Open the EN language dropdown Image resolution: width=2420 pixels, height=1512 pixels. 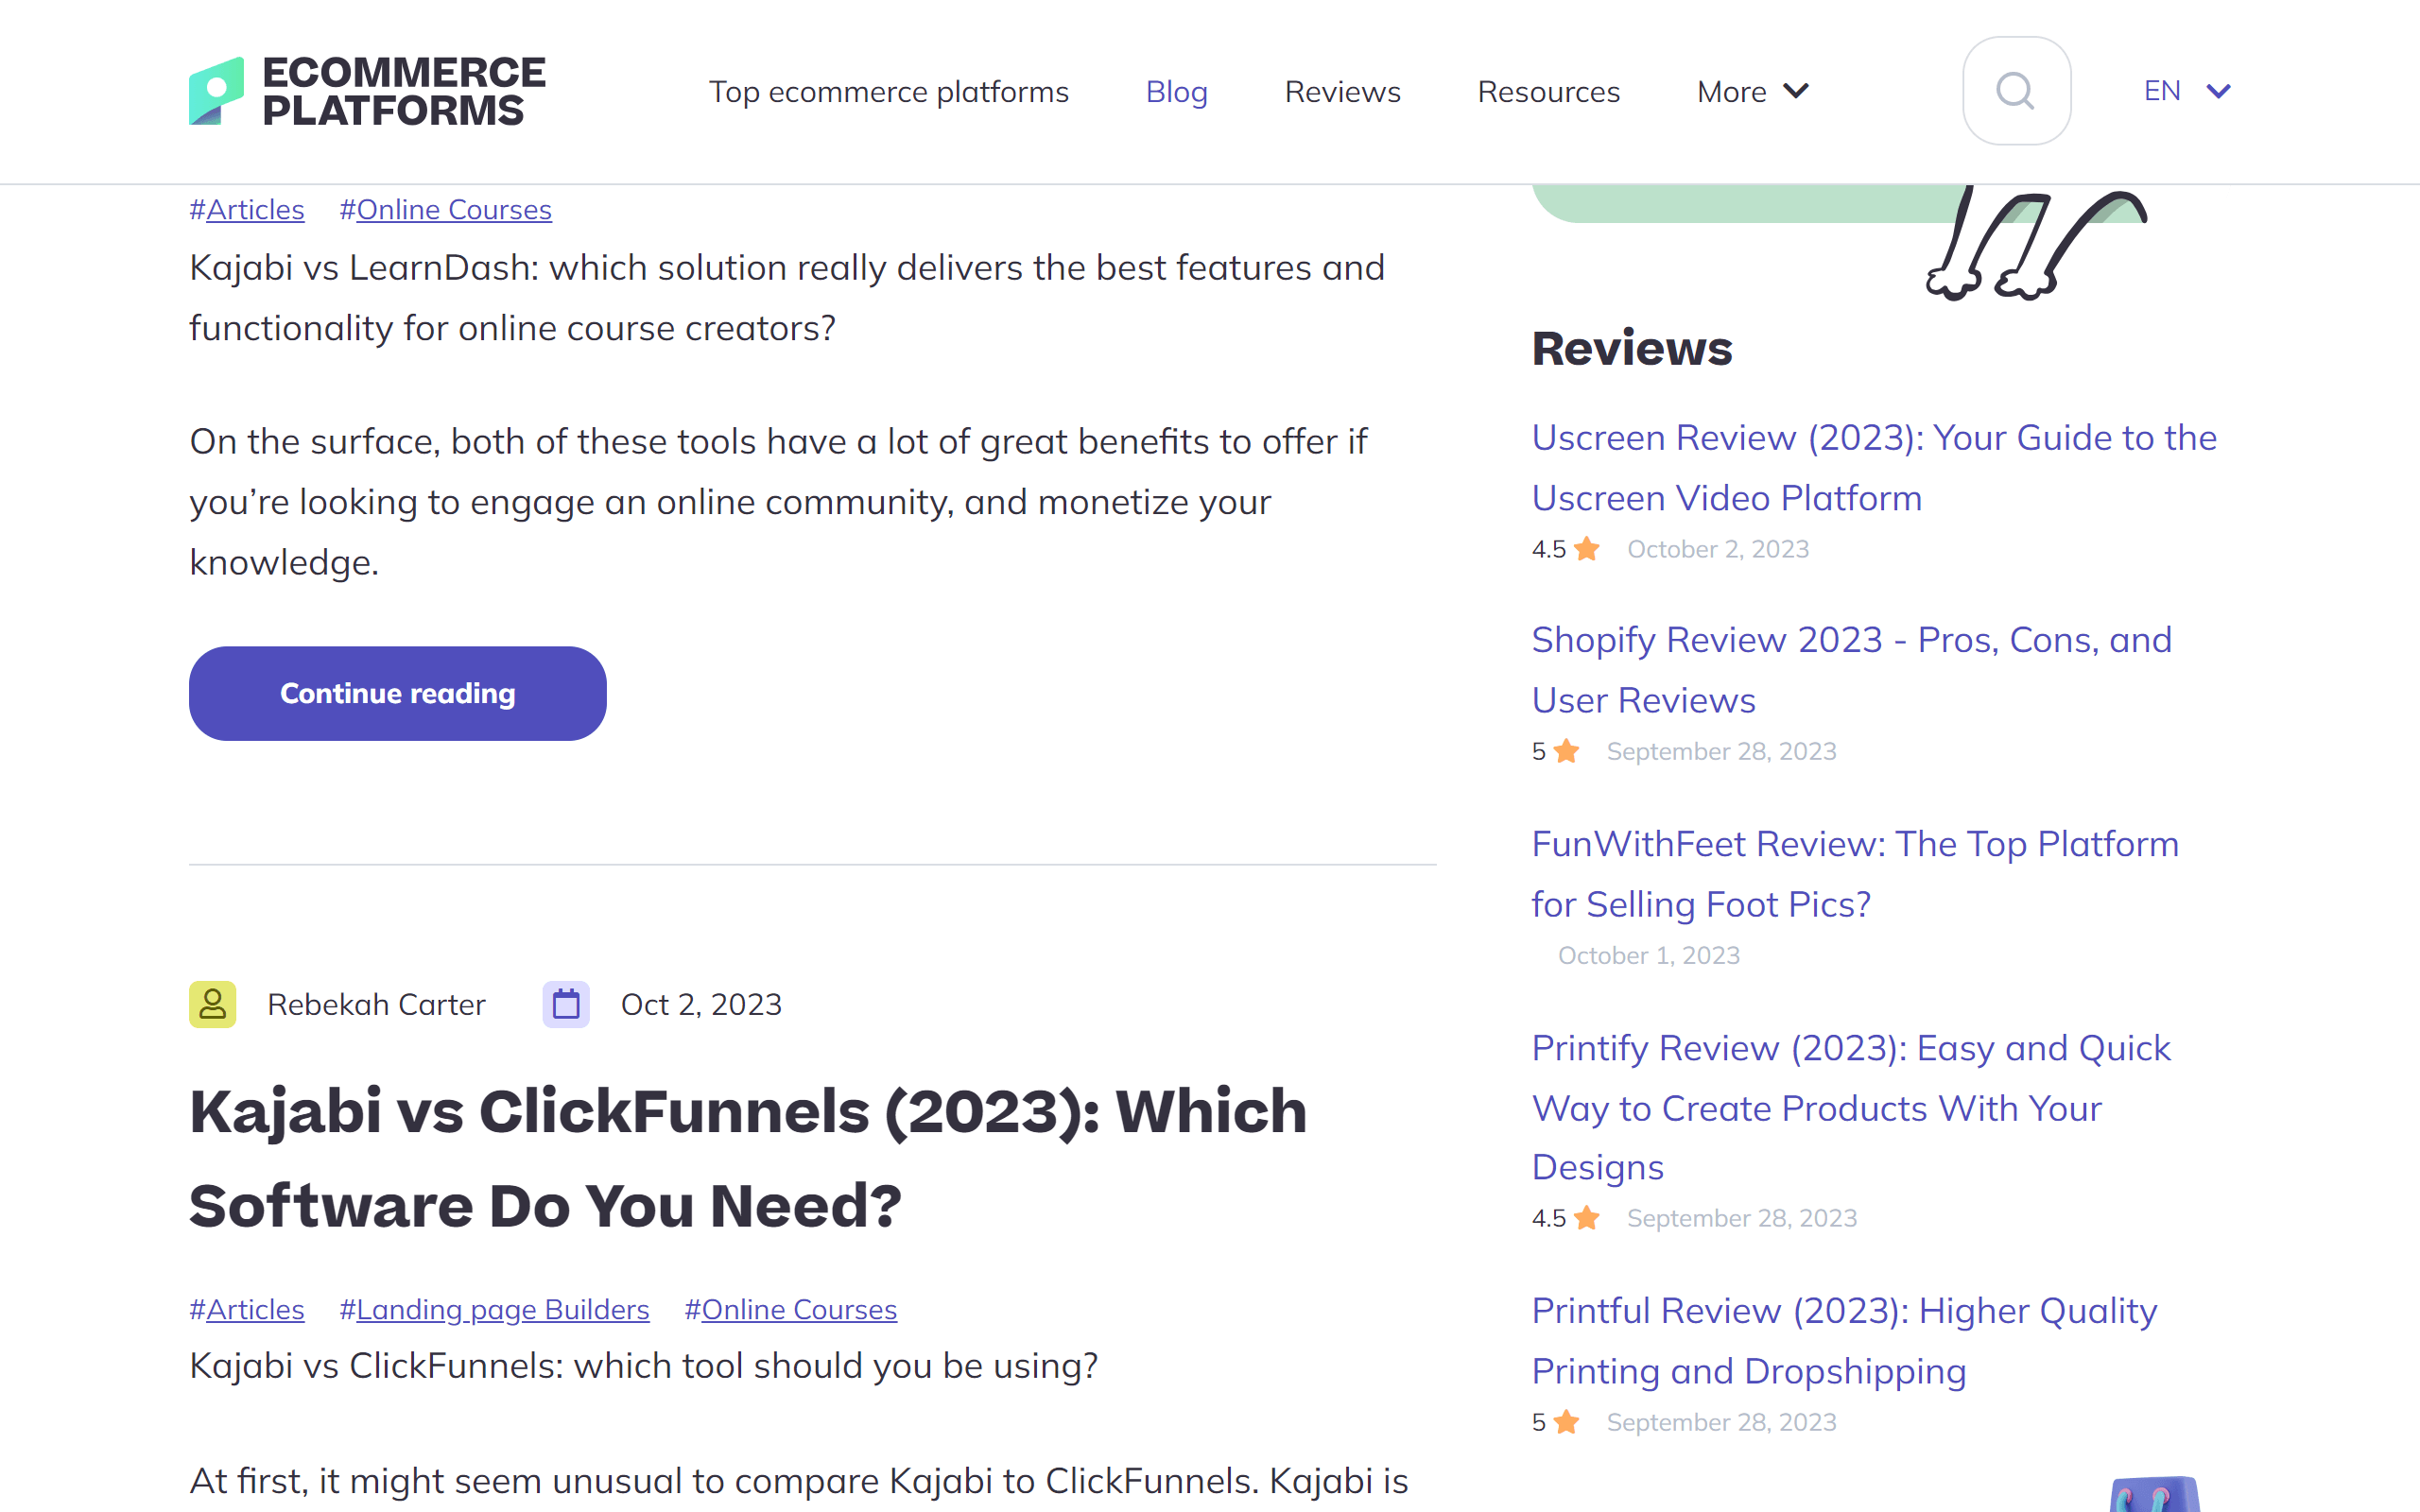pos(2187,91)
